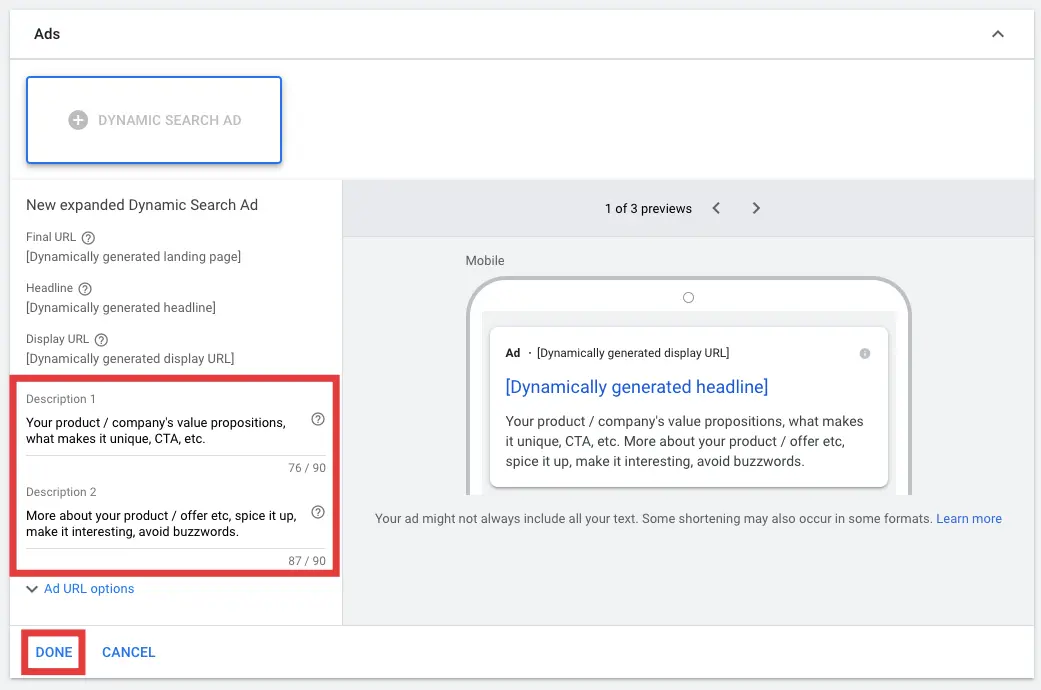Click the blue dynamically generated headline in preview

[637, 387]
